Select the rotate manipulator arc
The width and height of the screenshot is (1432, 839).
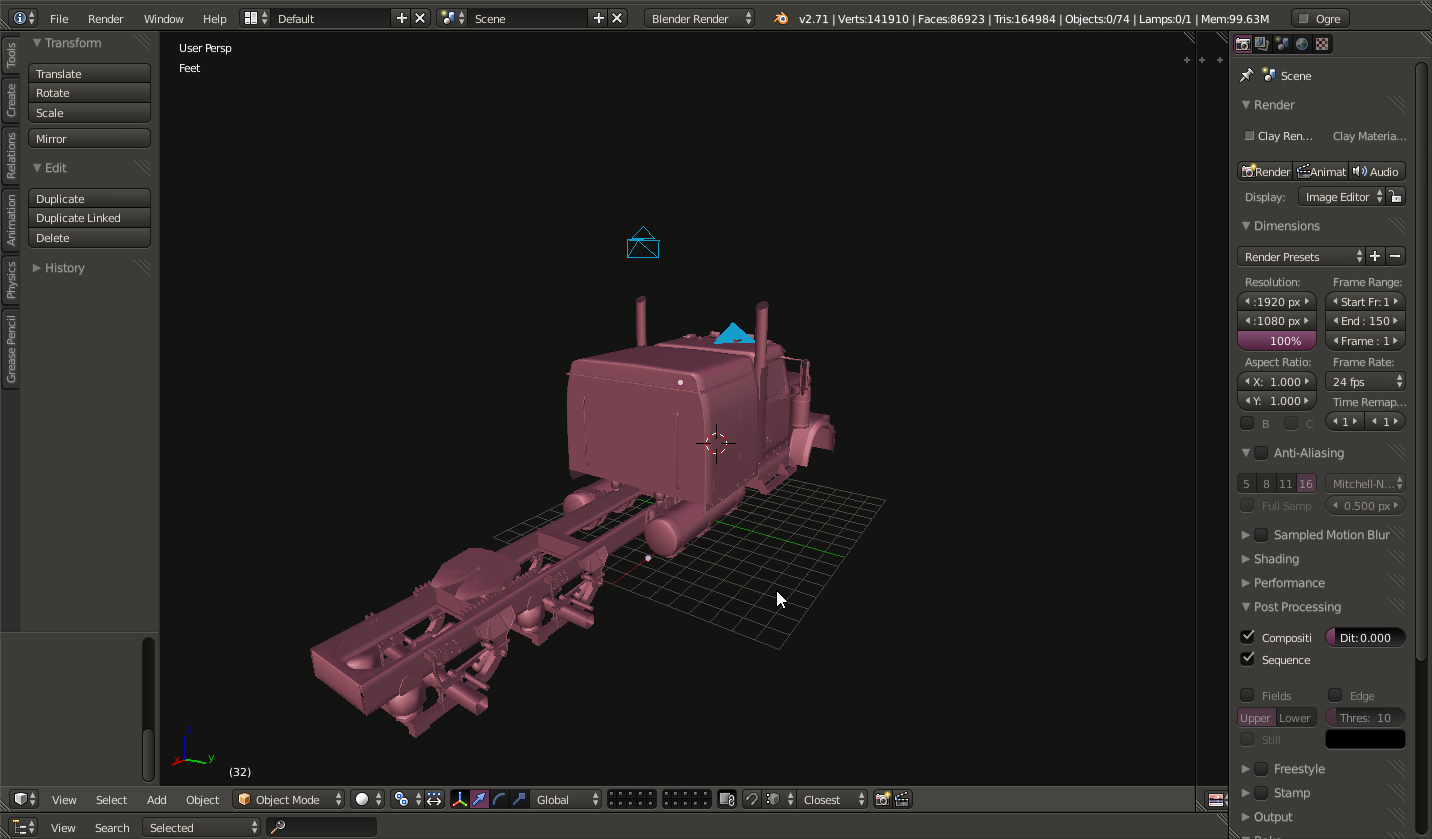click(499, 799)
